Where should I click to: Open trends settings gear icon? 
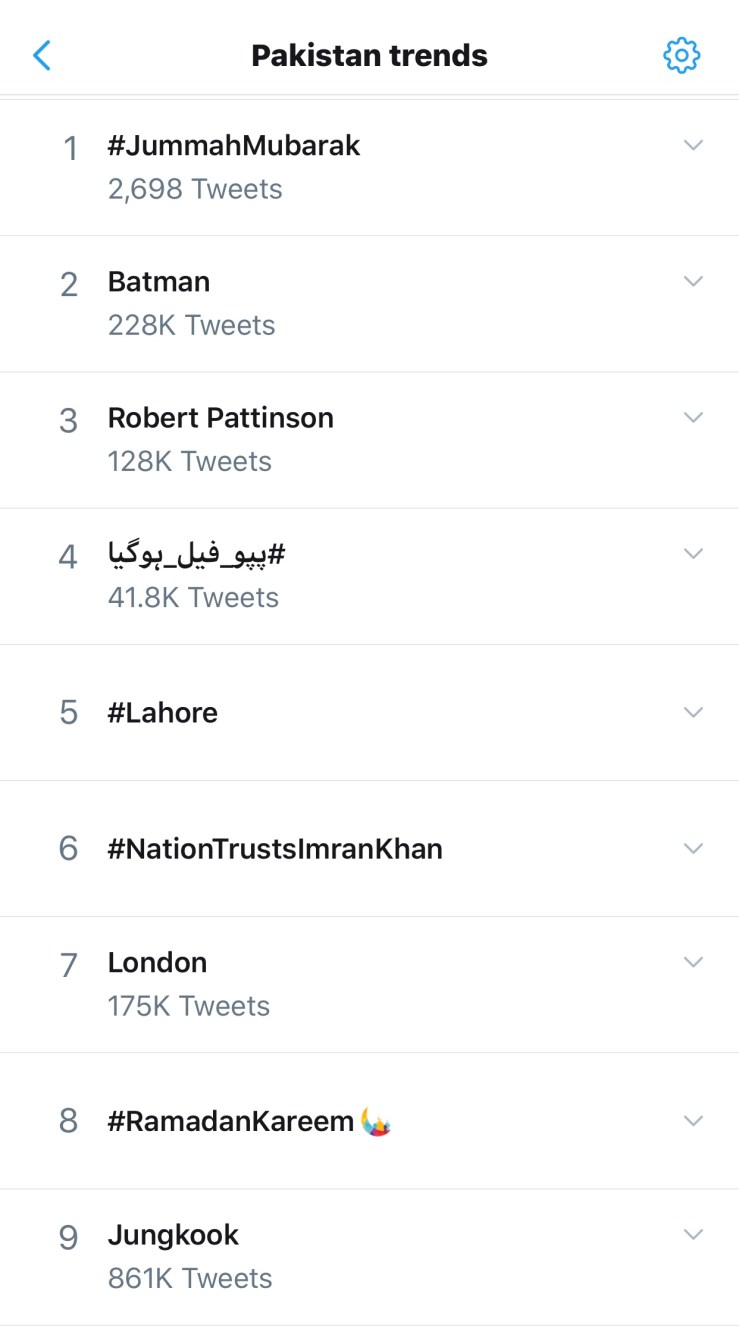[682, 55]
